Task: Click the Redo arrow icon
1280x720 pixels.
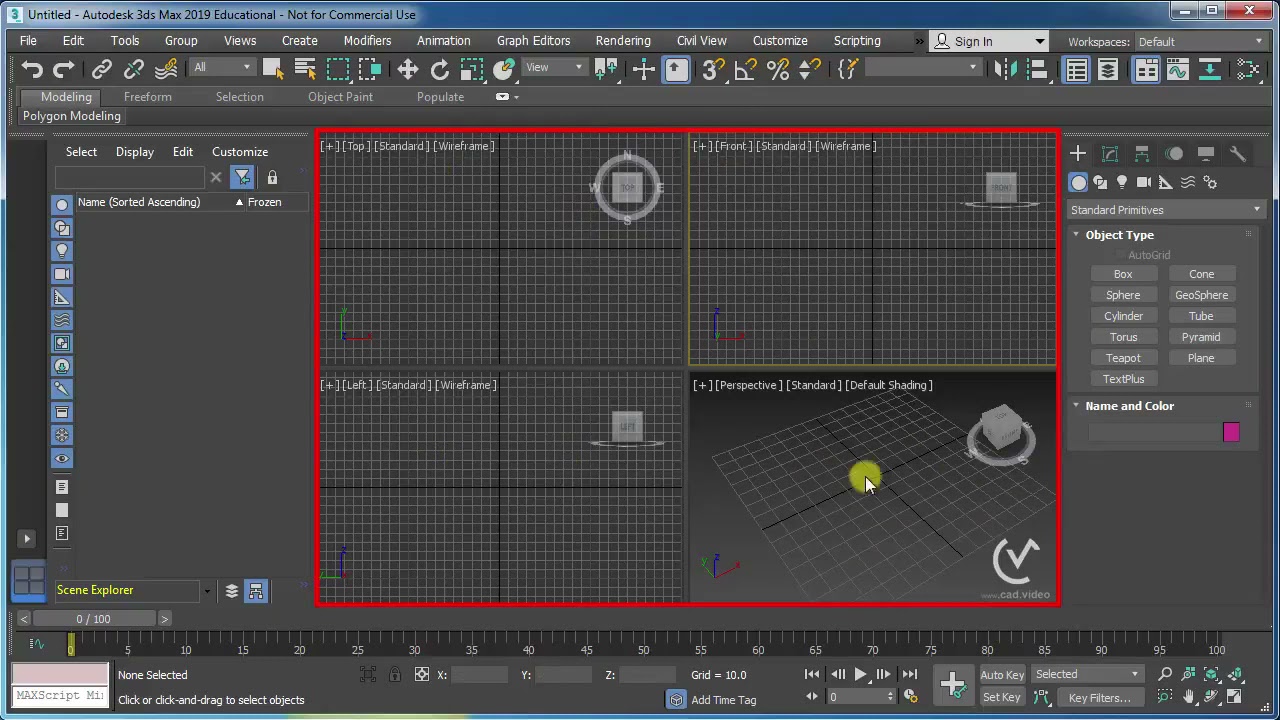Action: (x=64, y=69)
